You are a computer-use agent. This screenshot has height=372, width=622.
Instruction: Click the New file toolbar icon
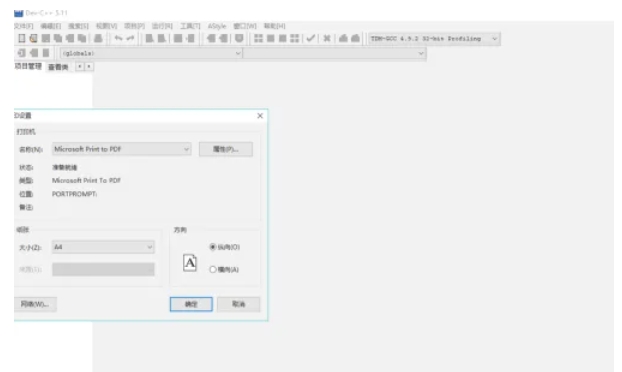click(22, 38)
